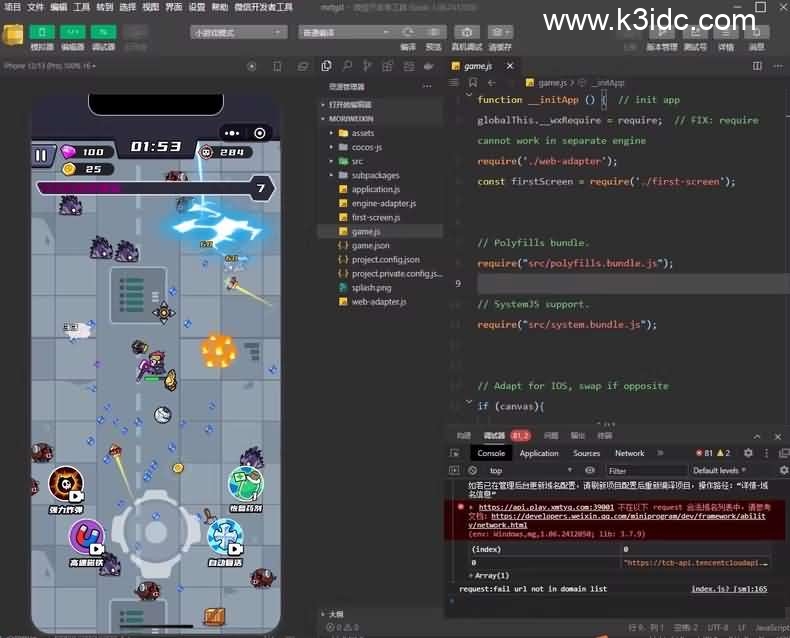
Task: Open the Explorer files icon in sidebar
Action: (x=326, y=66)
